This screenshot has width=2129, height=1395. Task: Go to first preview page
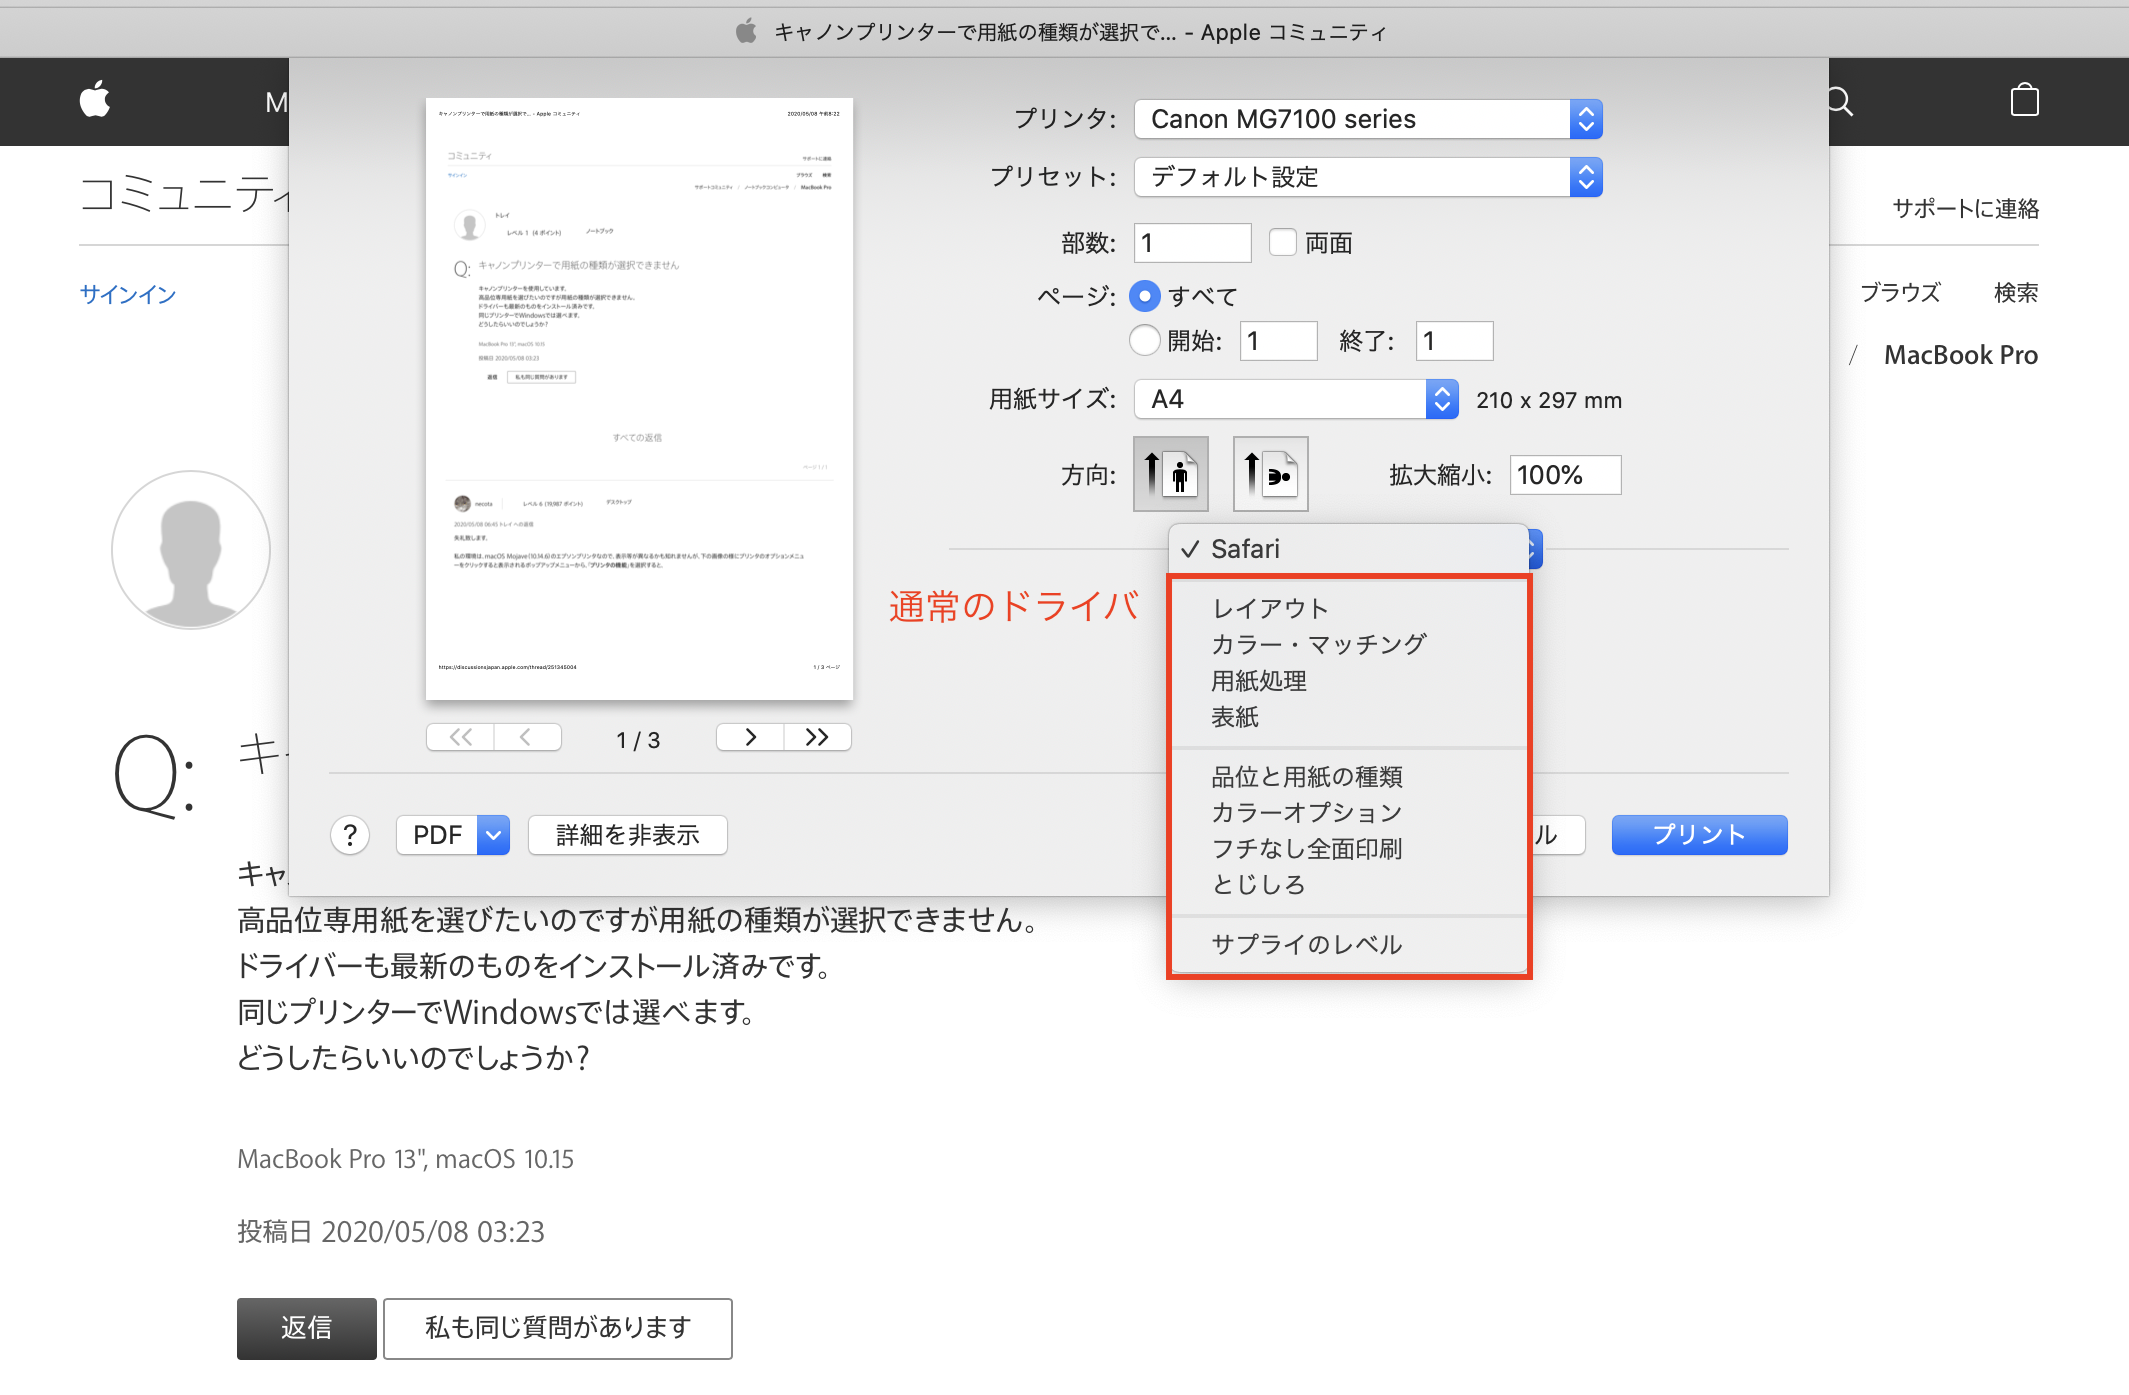pyautogui.click(x=460, y=737)
